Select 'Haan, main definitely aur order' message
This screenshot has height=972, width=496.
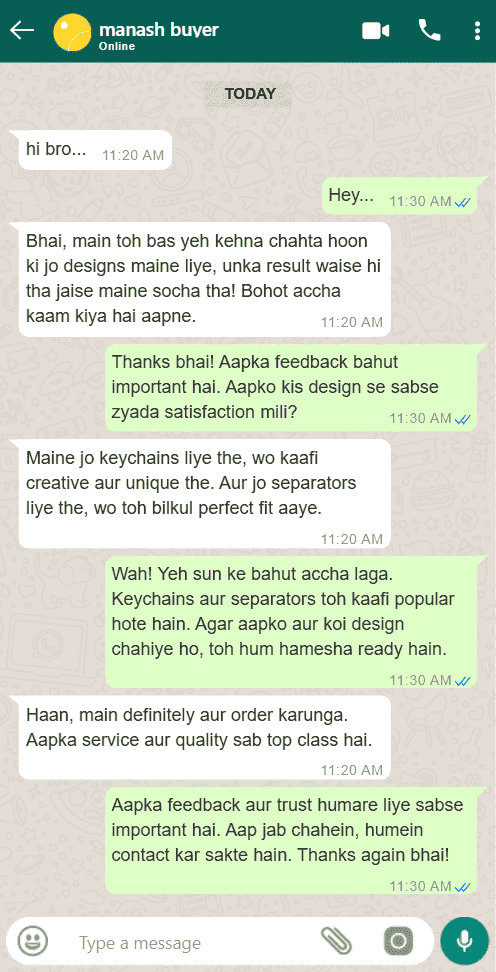(x=205, y=737)
